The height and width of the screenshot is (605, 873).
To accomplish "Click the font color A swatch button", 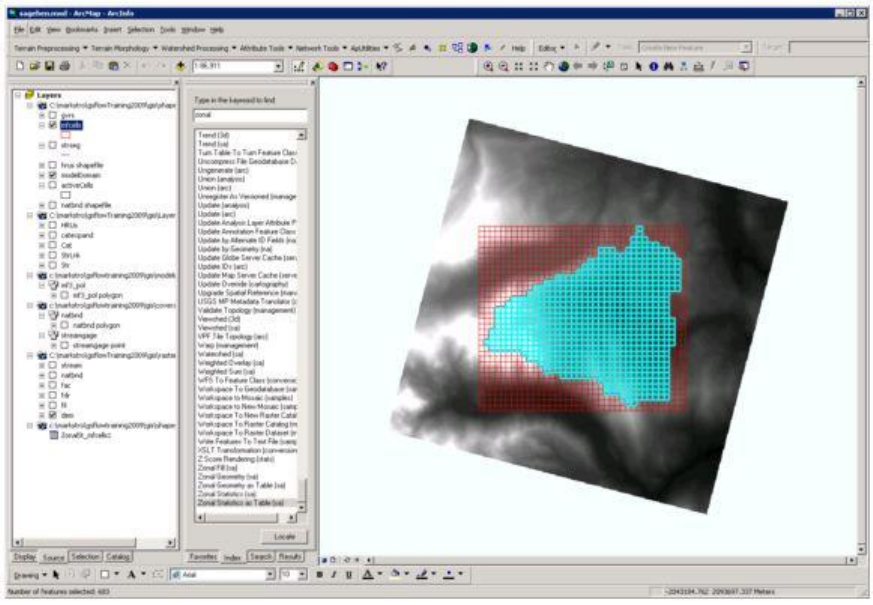I will click(368, 574).
